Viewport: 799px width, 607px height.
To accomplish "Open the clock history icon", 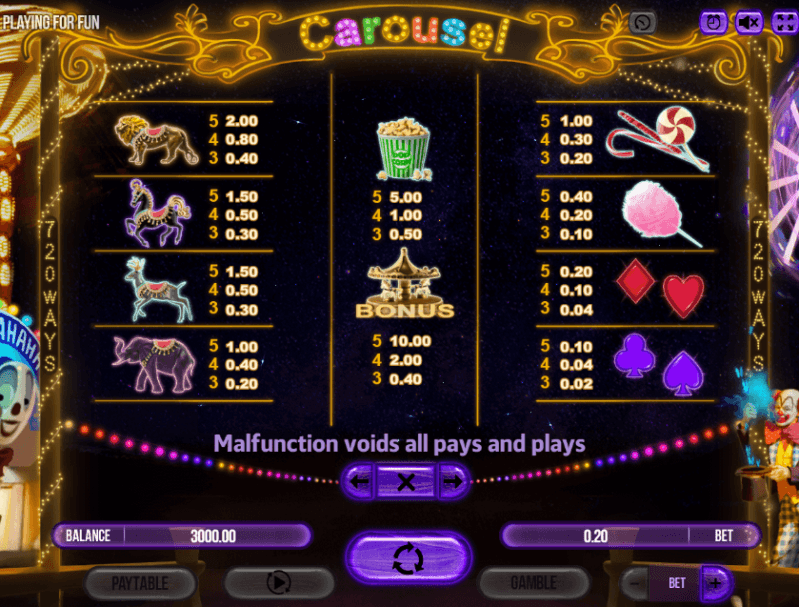I will click(x=713, y=22).
